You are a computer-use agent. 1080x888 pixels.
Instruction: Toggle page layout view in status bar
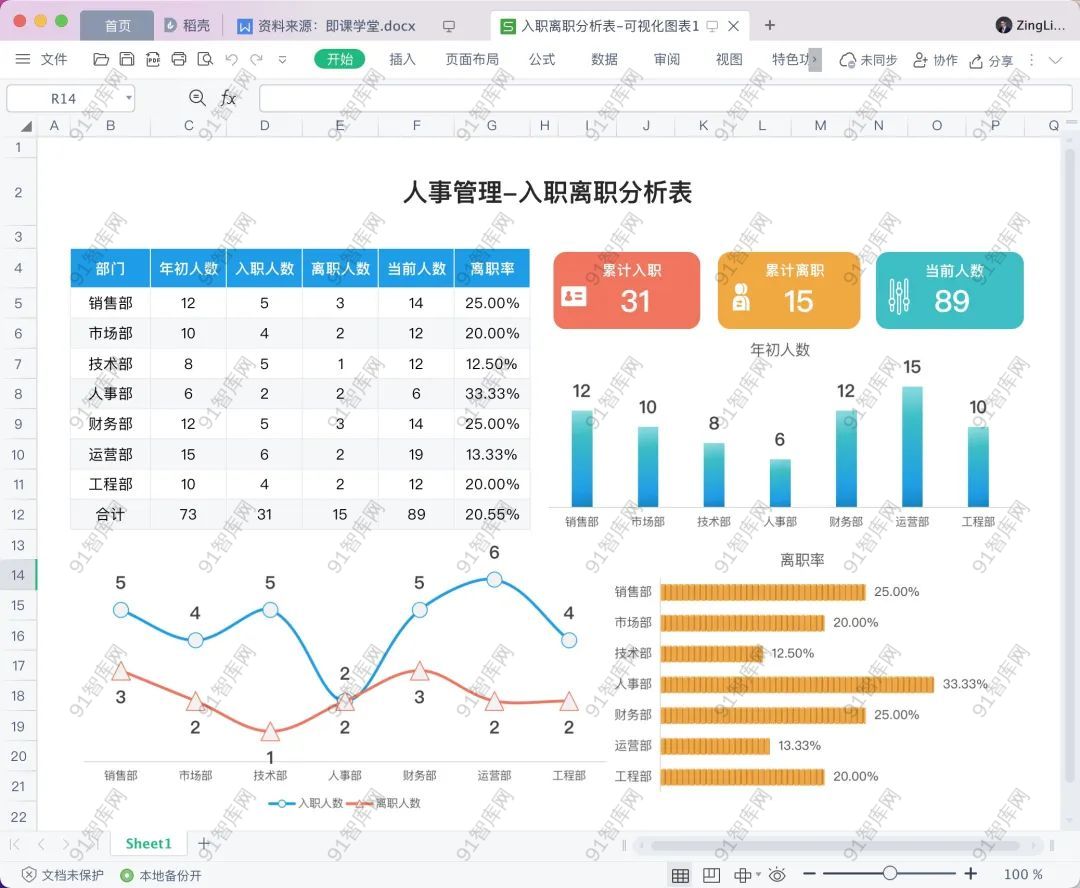pos(711,875)
